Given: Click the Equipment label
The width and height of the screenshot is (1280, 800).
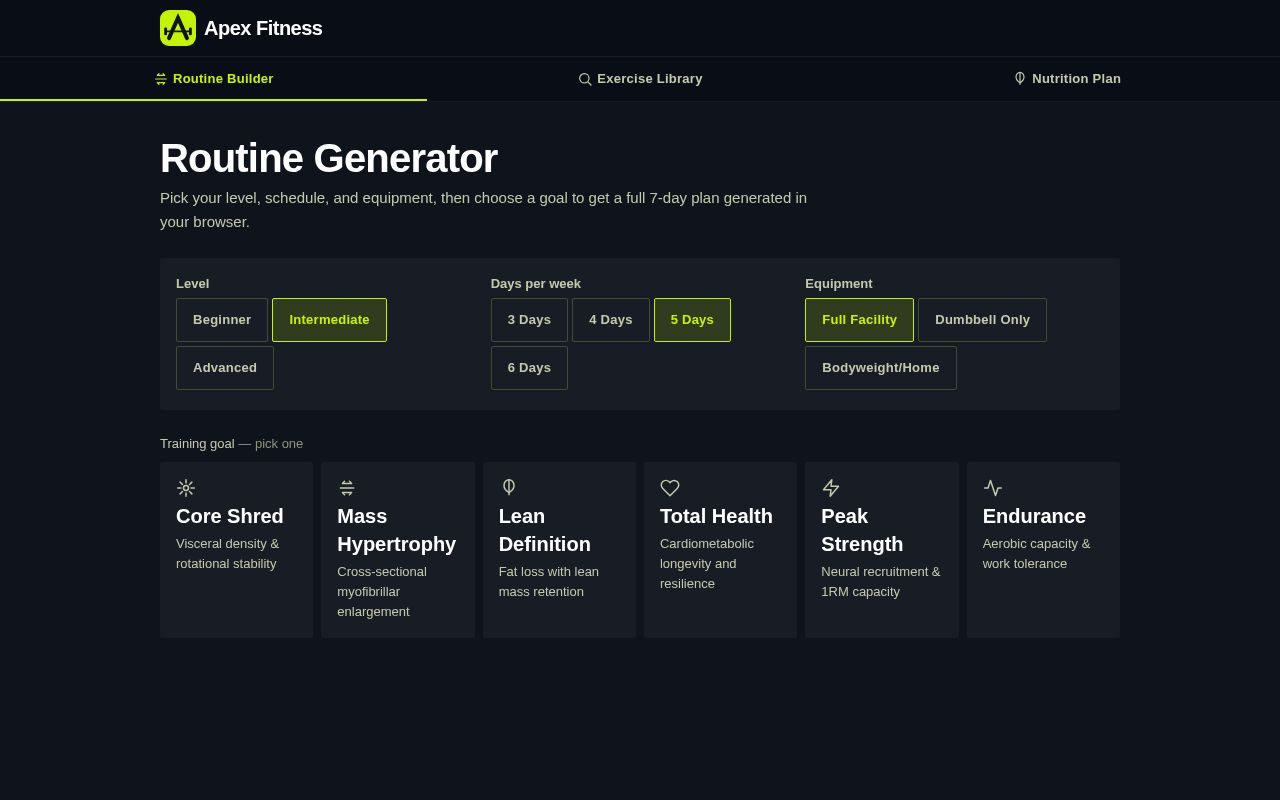Looking at the screenshot, I should [839, 283].
